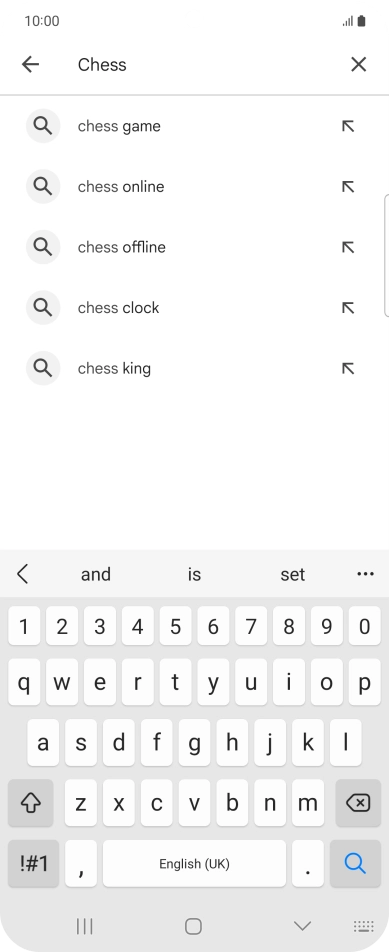Open keyboard switcher icon in navigation bar
This screenshot has height=952, width=389.
coord(364,926)
